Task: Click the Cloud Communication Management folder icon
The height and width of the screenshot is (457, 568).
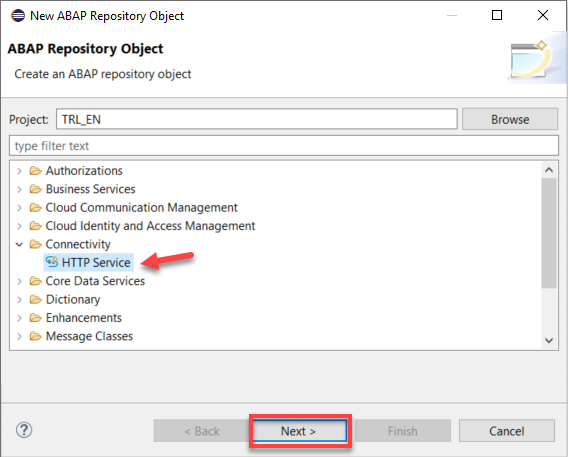Action: (x=36, y=207)
